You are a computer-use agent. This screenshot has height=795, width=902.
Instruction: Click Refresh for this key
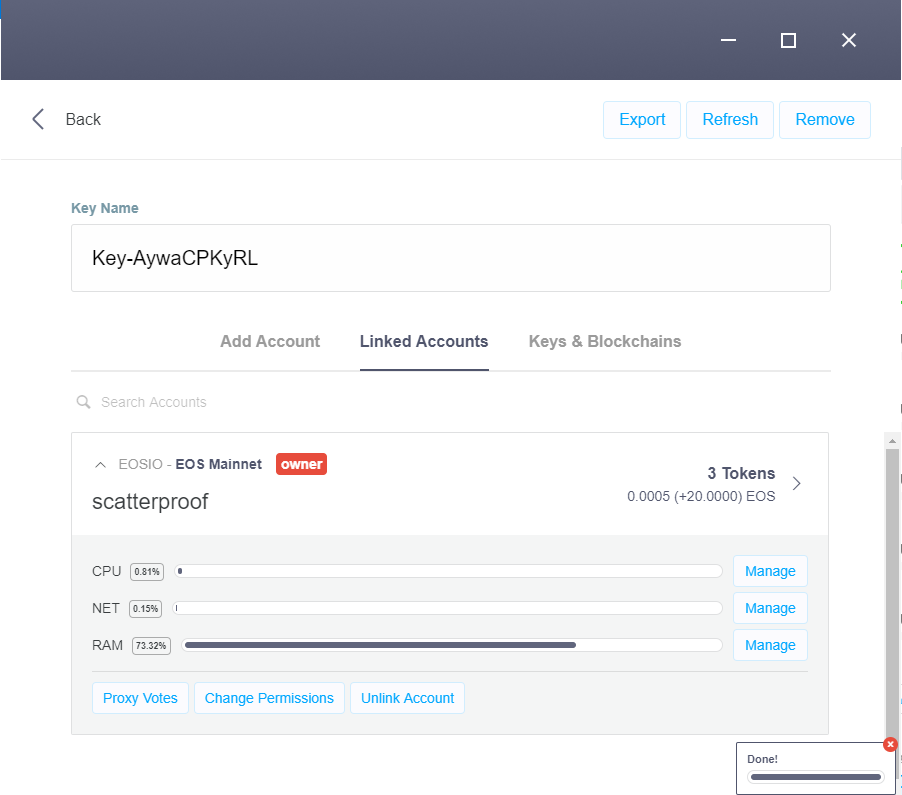click(729, 119)
